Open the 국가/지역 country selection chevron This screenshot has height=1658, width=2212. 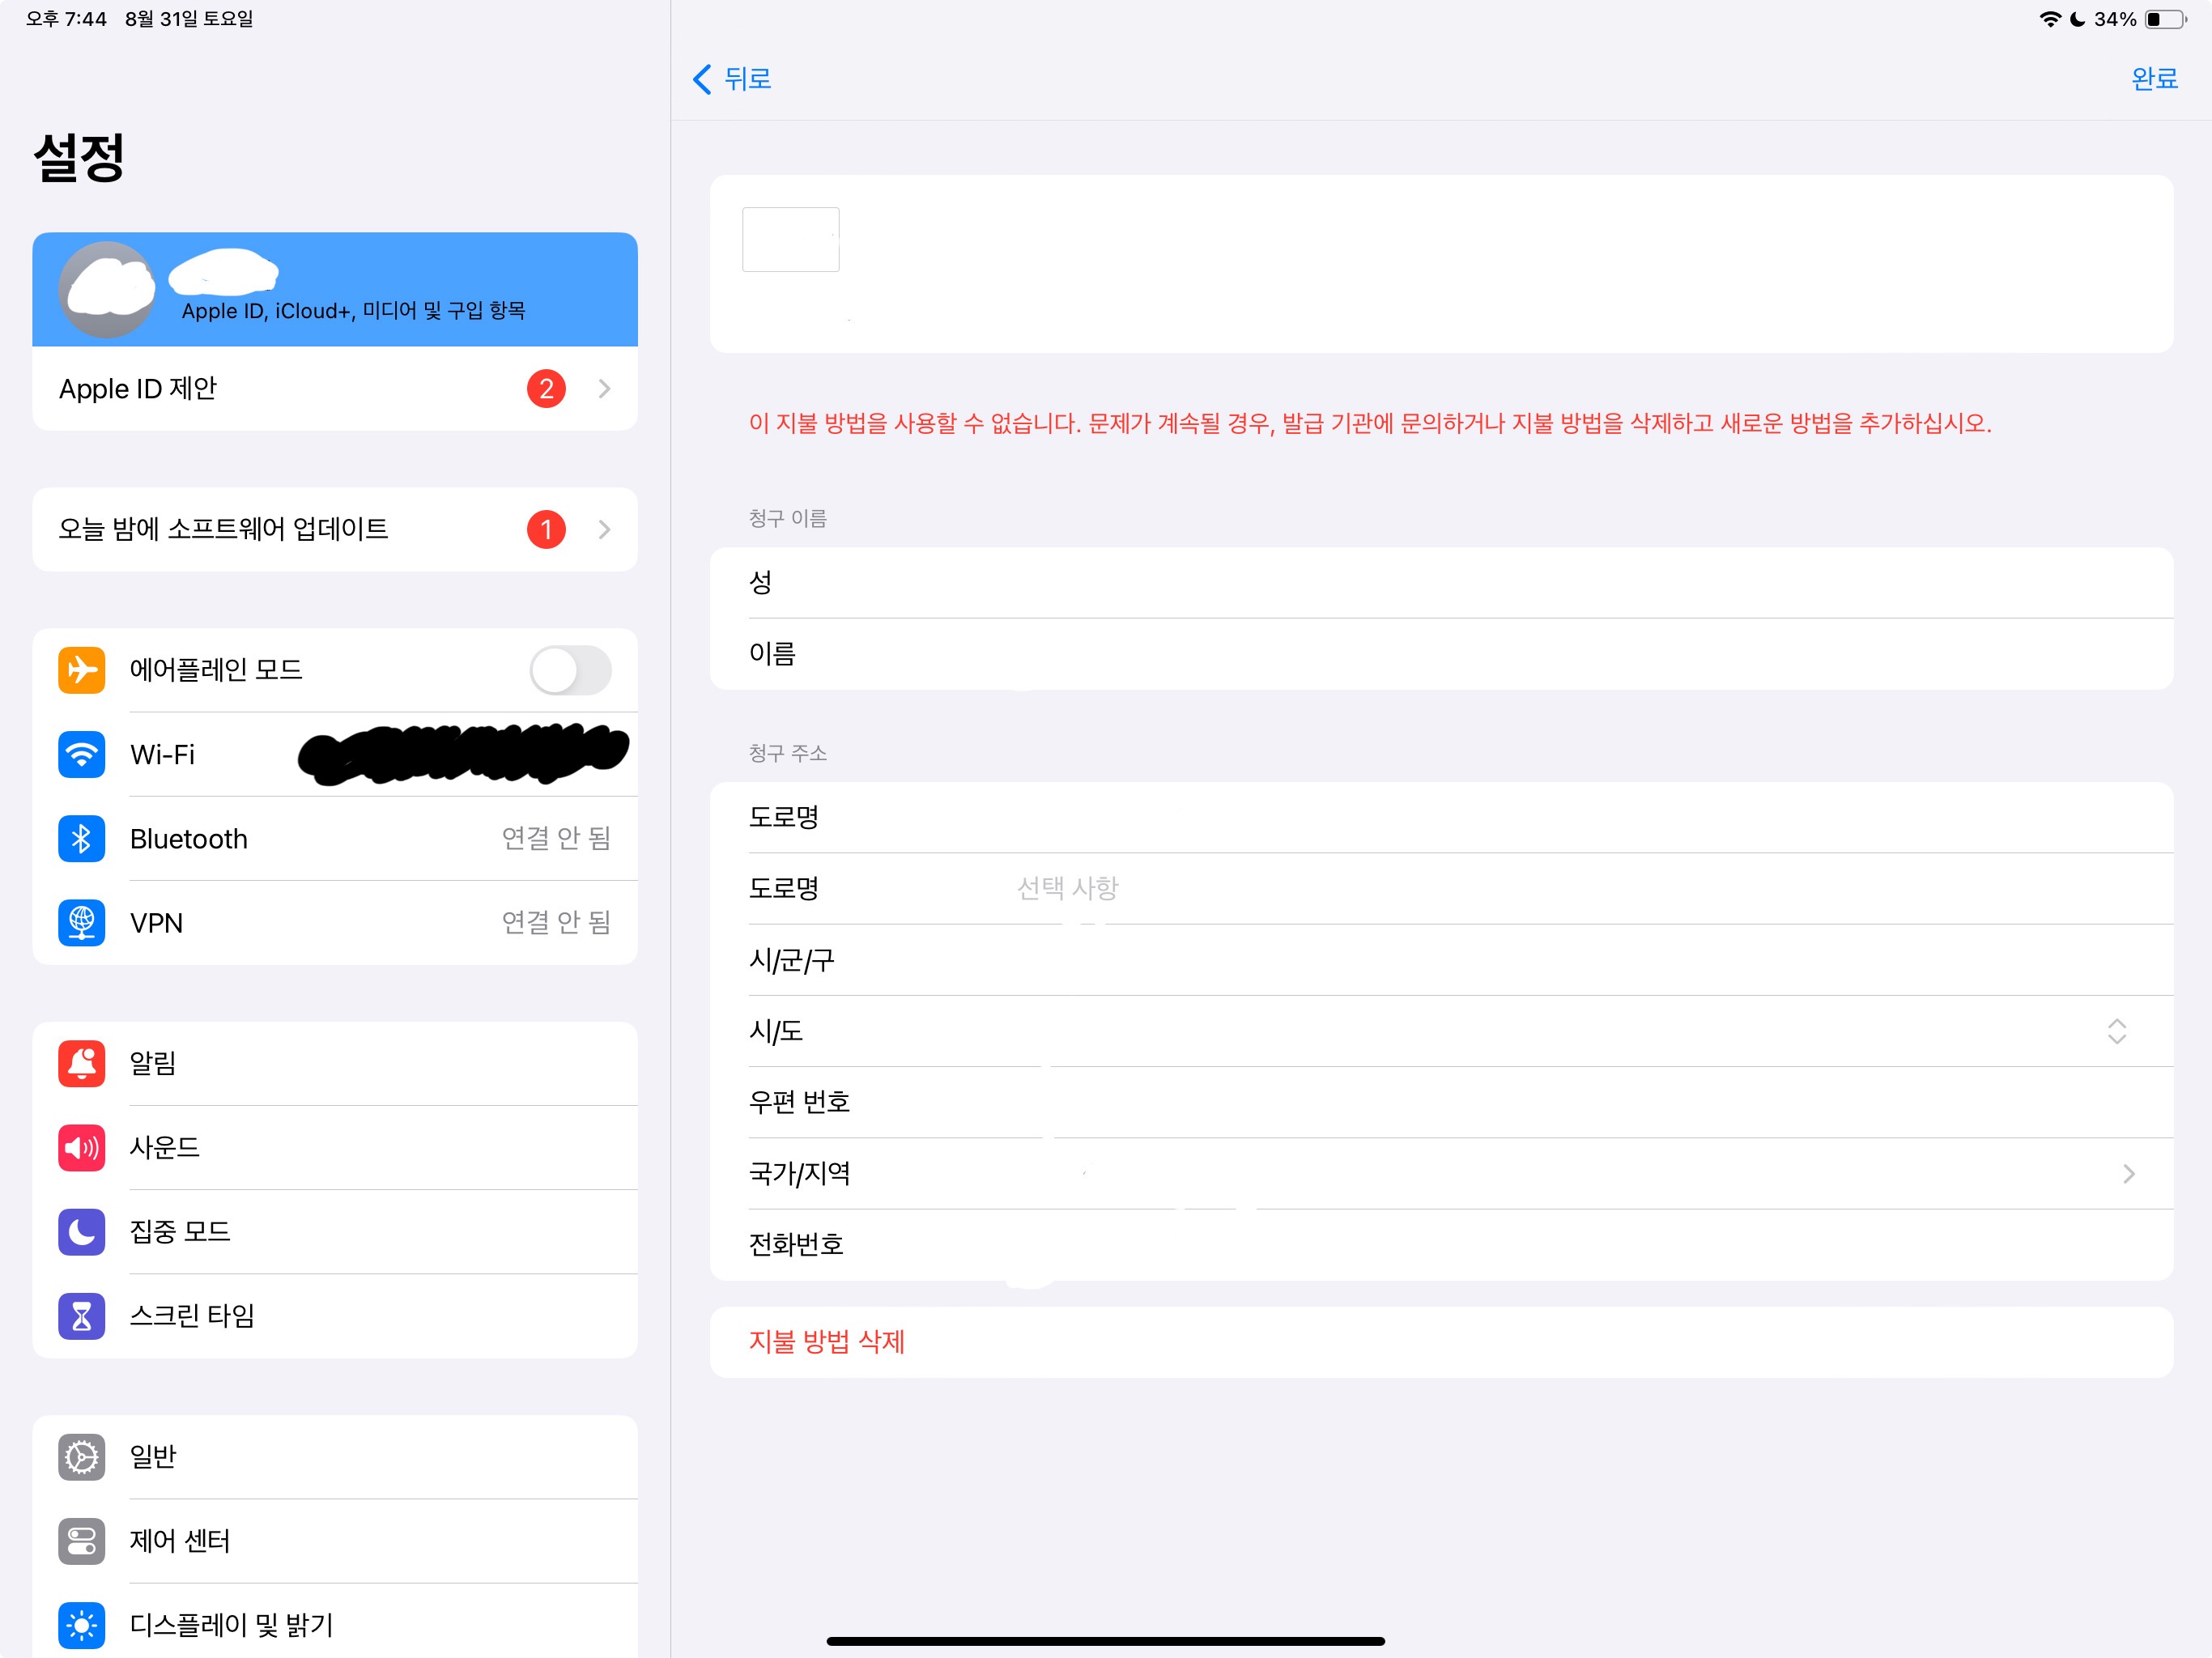2128,1173
